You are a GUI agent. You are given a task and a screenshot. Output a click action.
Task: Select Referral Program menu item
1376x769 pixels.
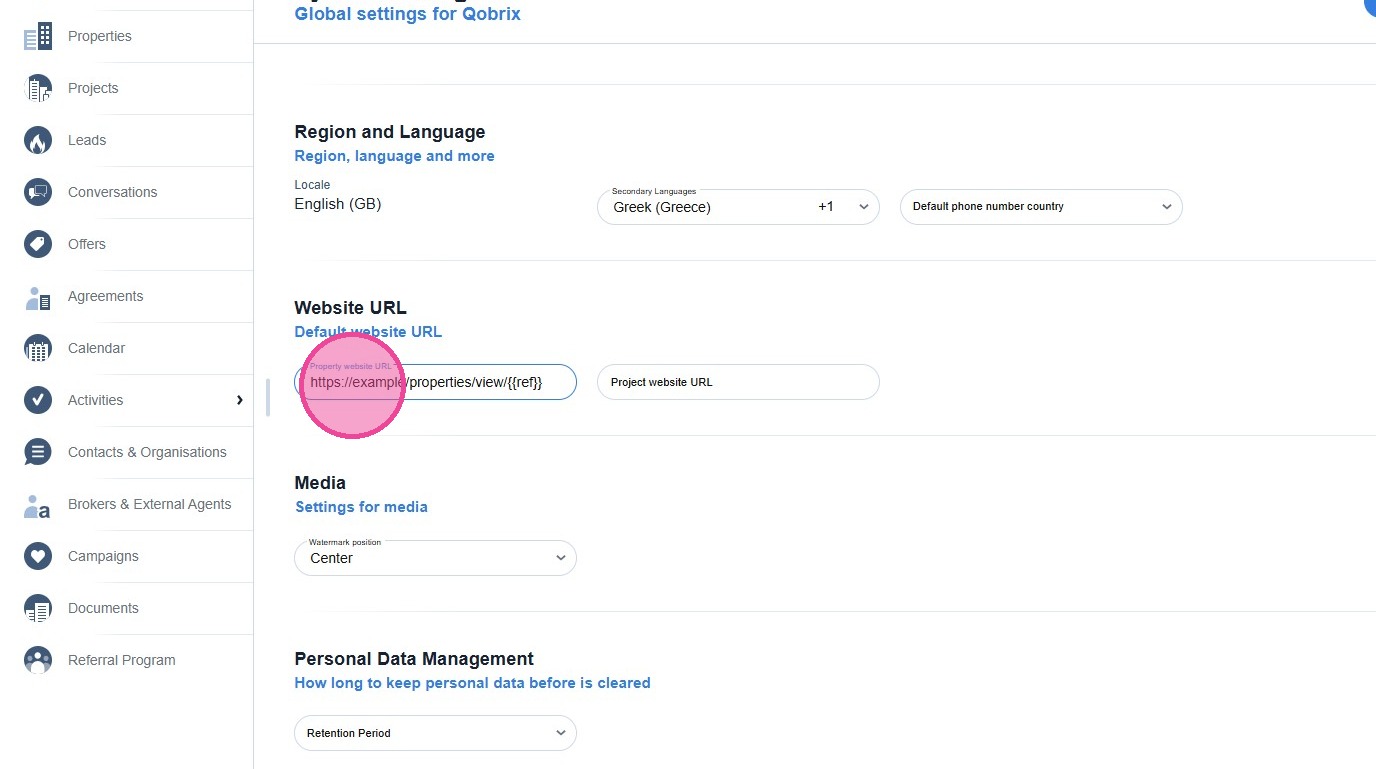point(121,660)
